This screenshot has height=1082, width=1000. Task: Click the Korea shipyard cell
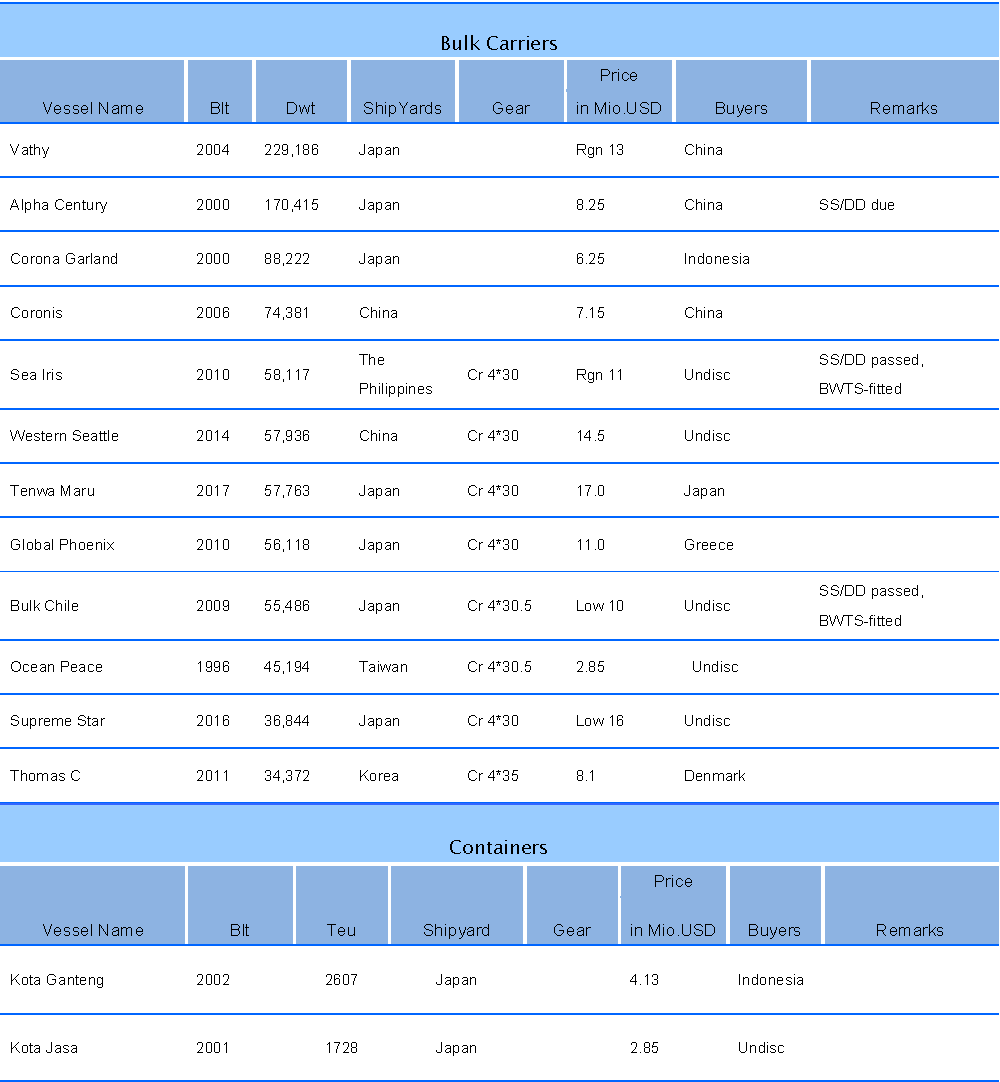pos(379,776)
